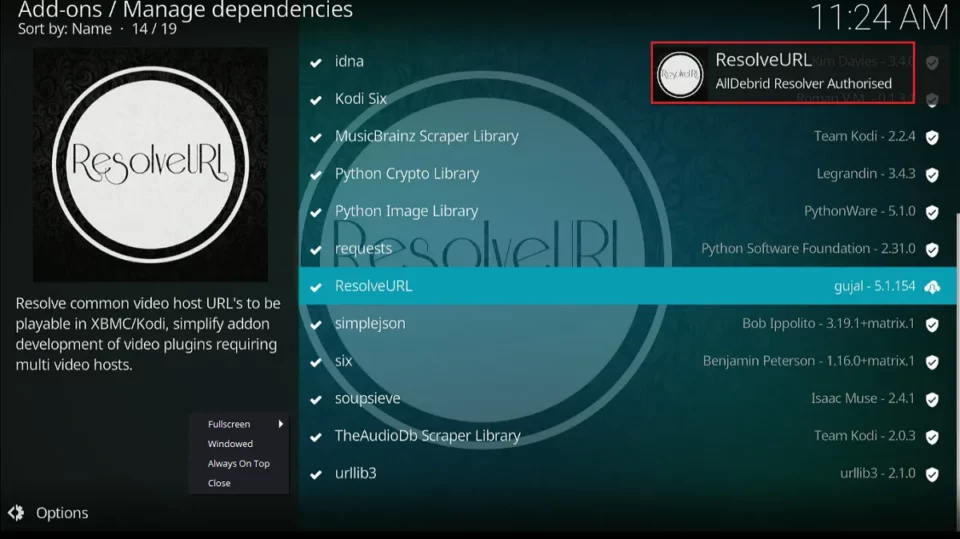Click the checkmark beside Python Image Library
Screen dimensions: 960x539
[316, 212]
